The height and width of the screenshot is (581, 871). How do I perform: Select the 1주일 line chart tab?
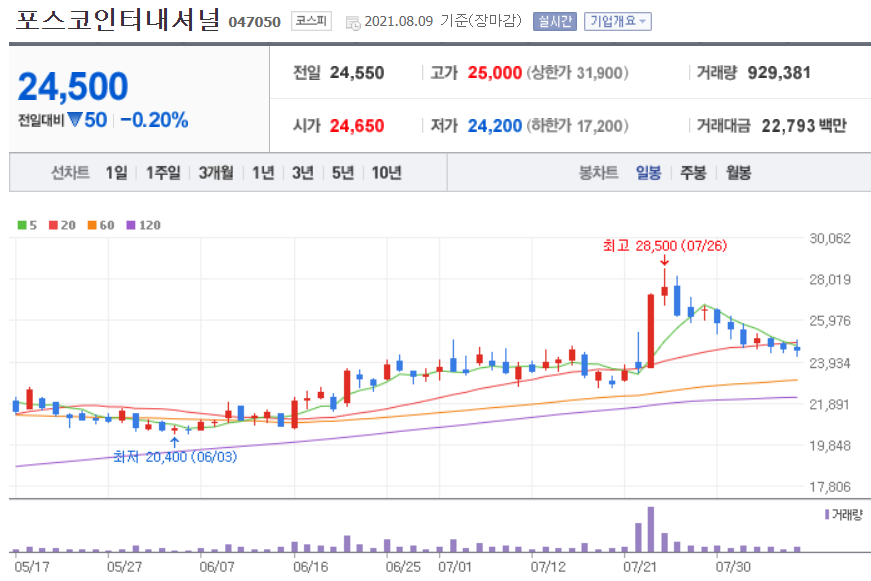tap(163, 173)
